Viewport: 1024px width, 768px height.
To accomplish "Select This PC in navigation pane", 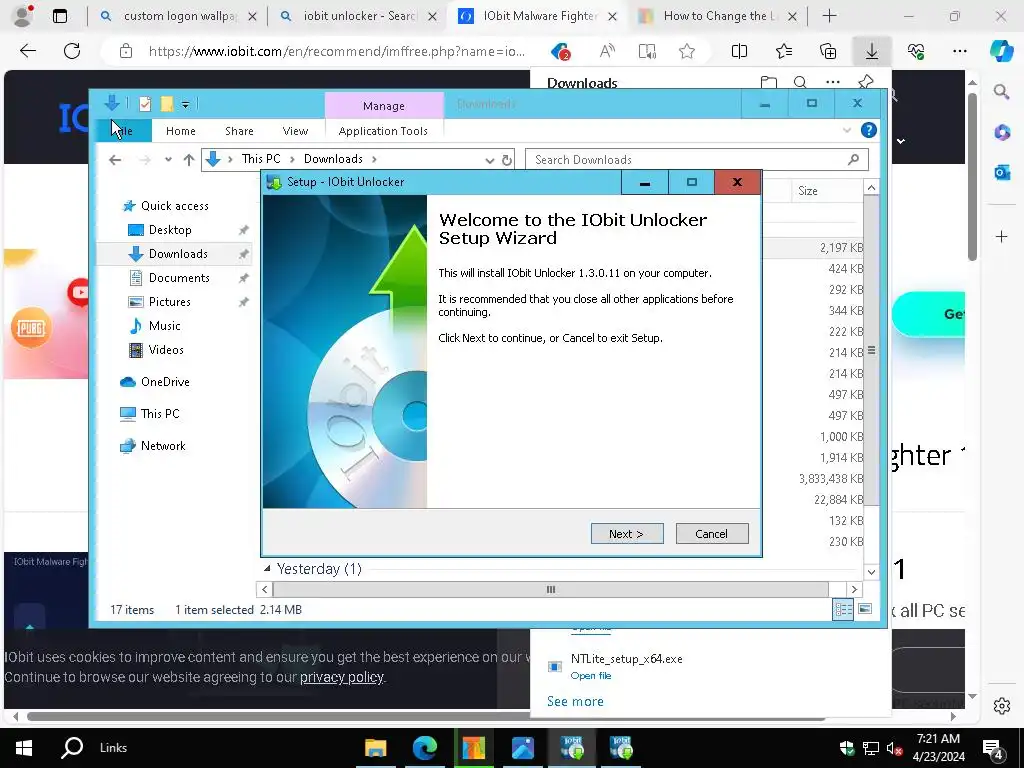I will pyautogui.click(x=150, y=413).
